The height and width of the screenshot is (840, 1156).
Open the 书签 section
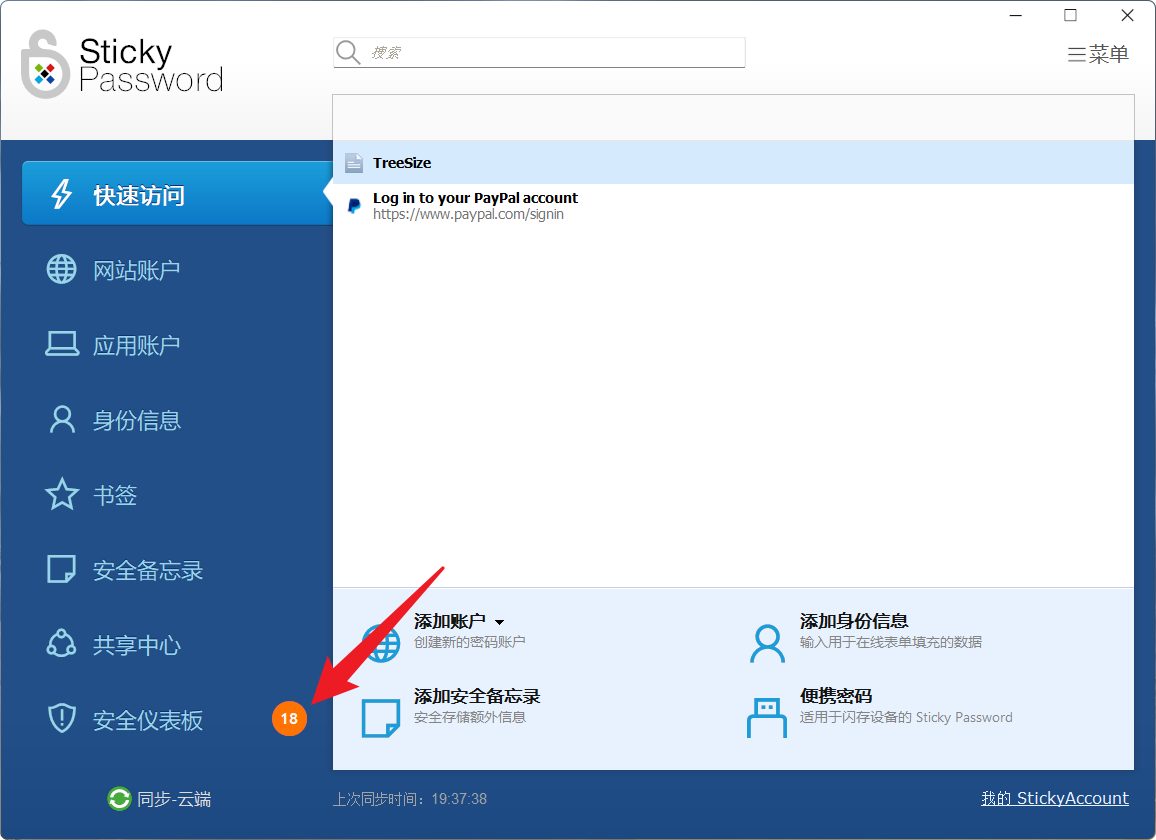[115, 495]
